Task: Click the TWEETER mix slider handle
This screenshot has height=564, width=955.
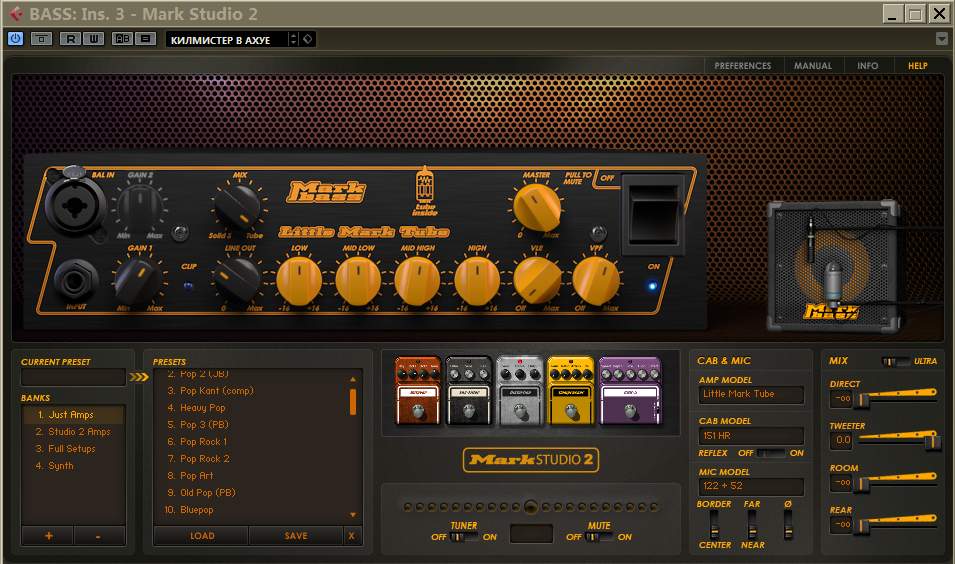Action: coord(932,442)
